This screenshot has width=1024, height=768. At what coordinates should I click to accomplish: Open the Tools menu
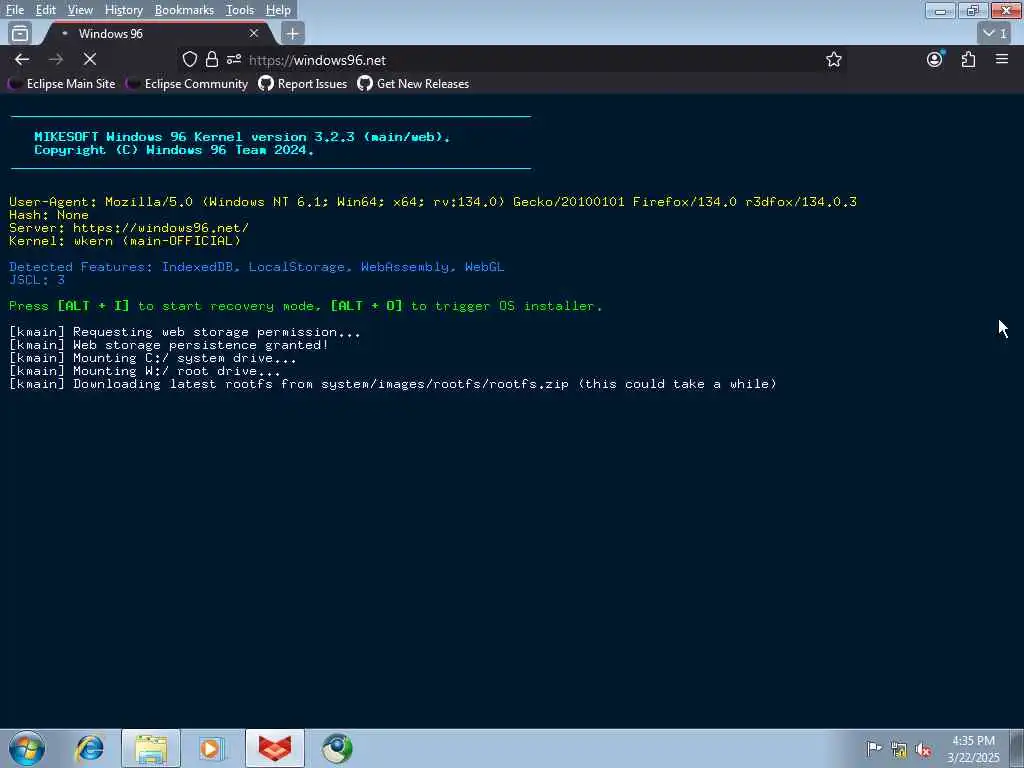[240, 10]
